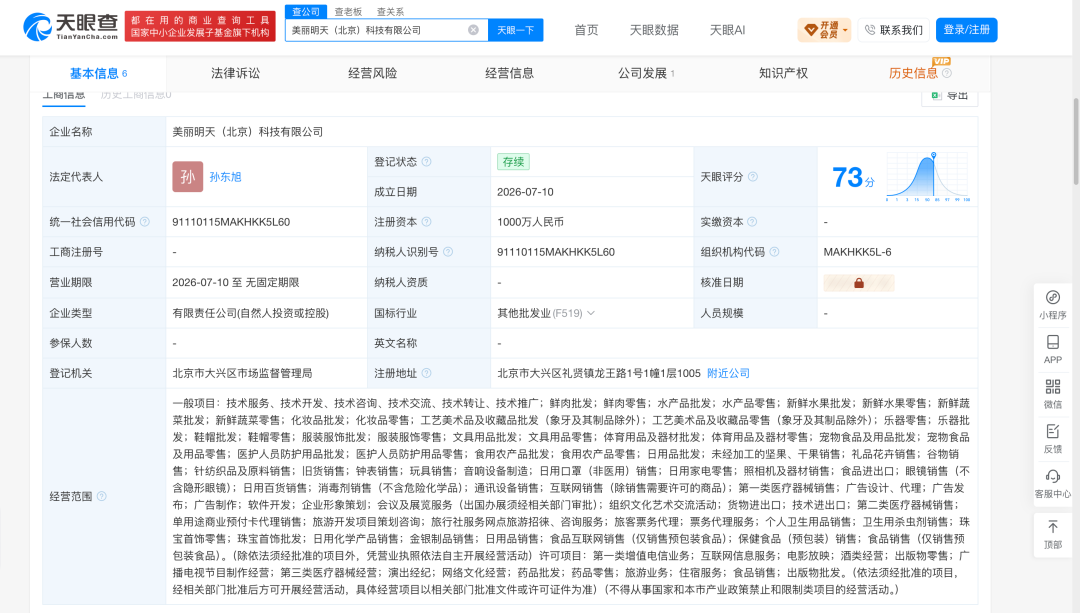Open the 天眼AI menu

[727, 30]
